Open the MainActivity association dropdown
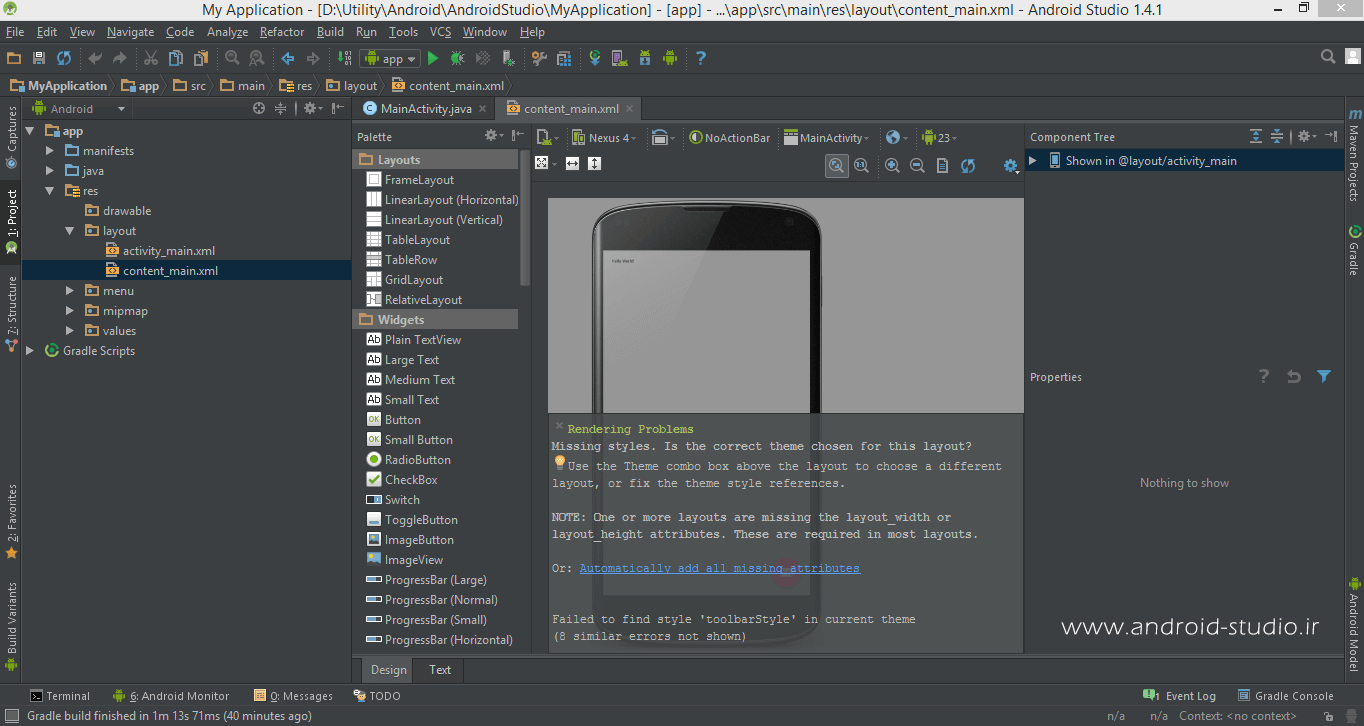Screen dimensions: 1364x726 point(826,138)
